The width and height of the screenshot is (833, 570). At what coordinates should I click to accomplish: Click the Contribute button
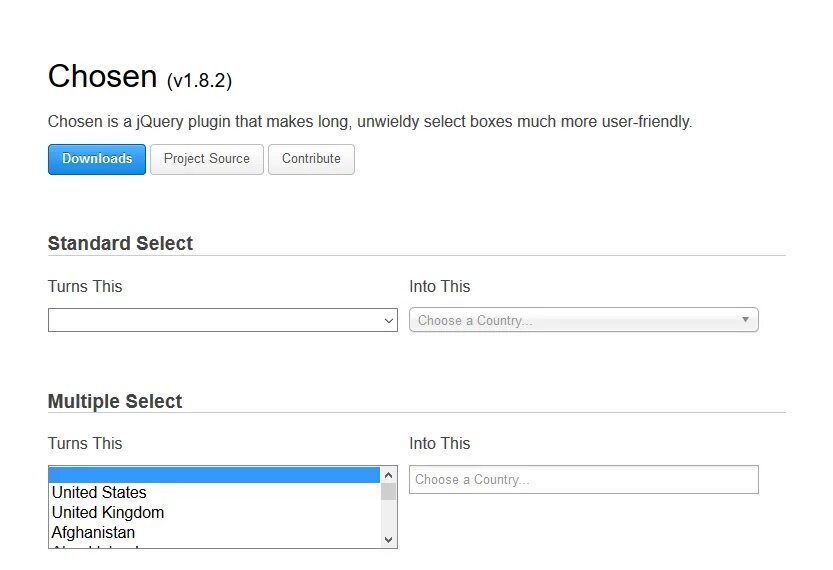[x=311, y=159]
